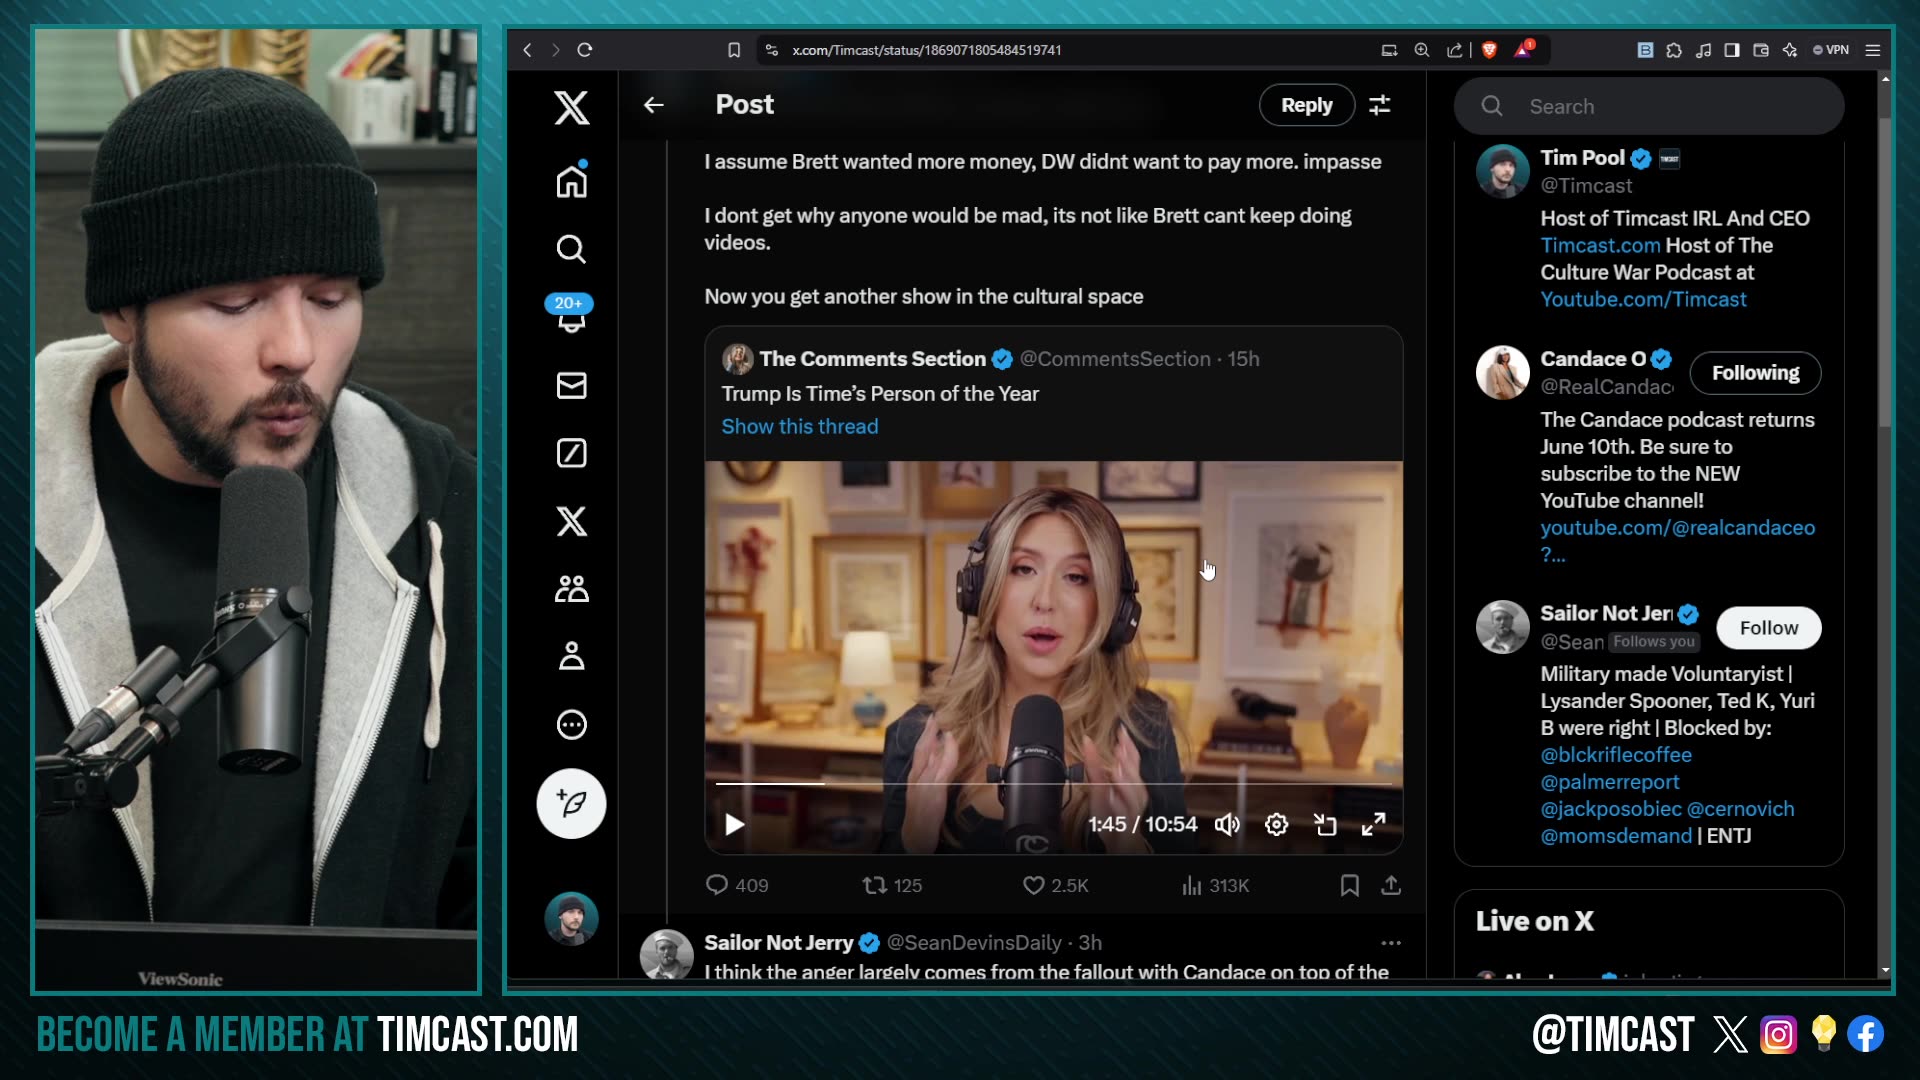Viewport: 1920px width, 1080px height.
Task: Open the Communities section
Action: coord(571,588)
